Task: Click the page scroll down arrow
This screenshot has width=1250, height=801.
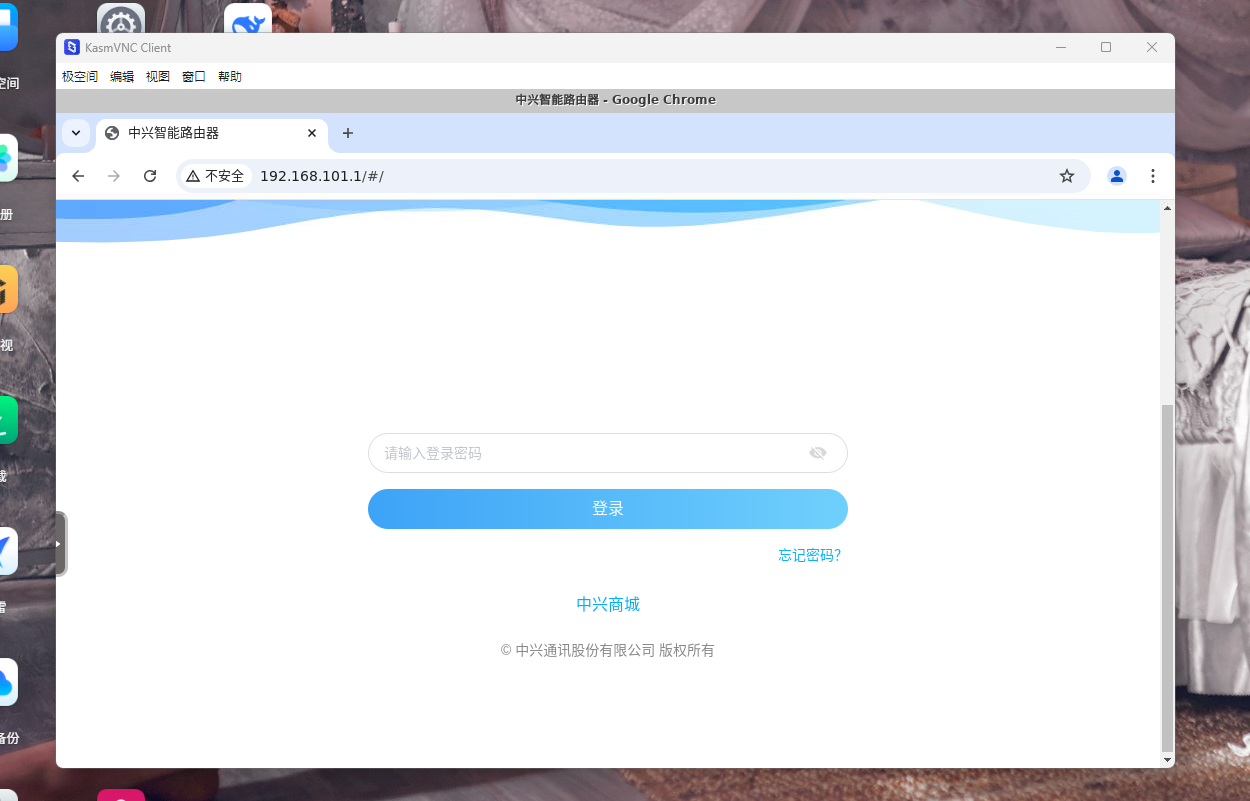Action: tap(1167, 760)
